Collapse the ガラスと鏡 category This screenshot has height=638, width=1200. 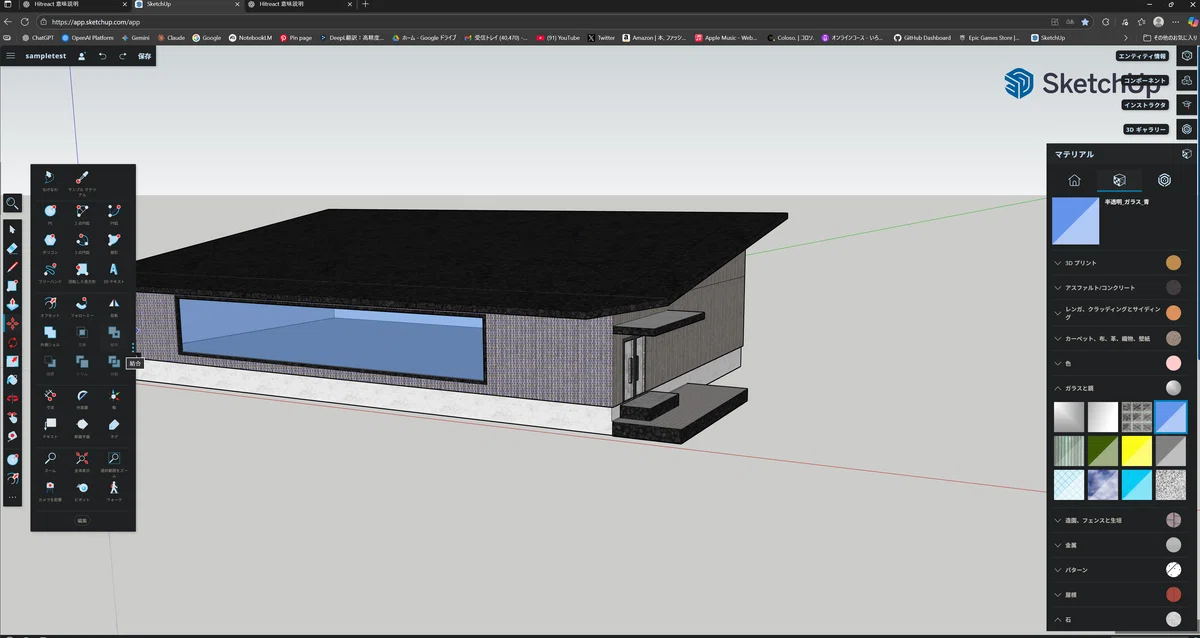pos(1119,388)
